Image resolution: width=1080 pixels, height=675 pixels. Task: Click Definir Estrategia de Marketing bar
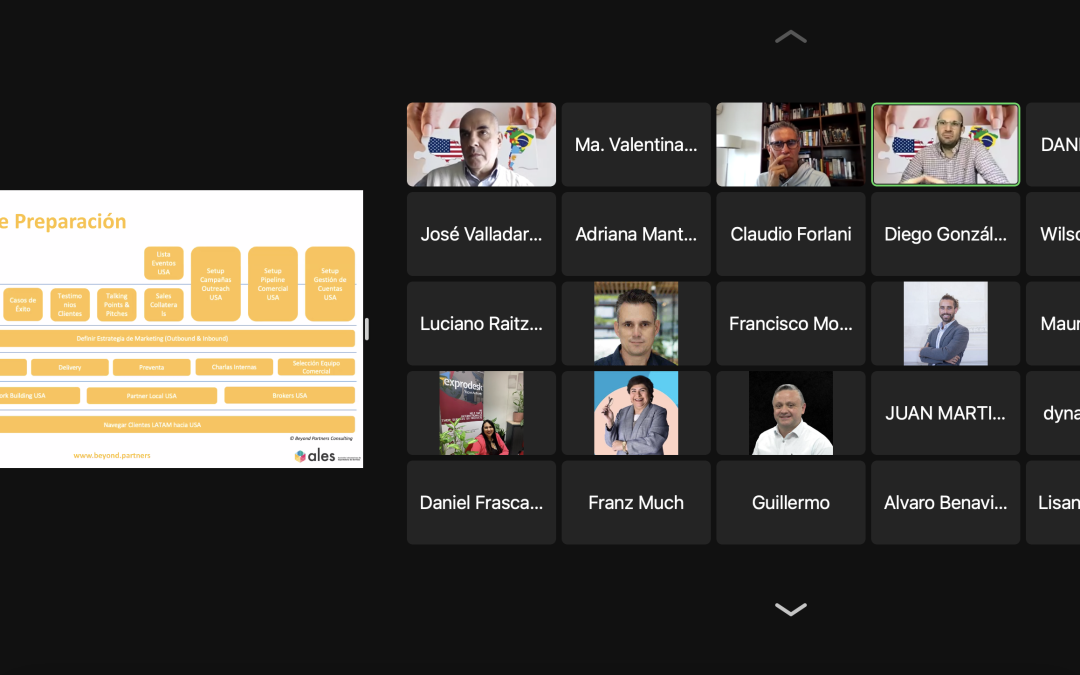pos(177,338)
